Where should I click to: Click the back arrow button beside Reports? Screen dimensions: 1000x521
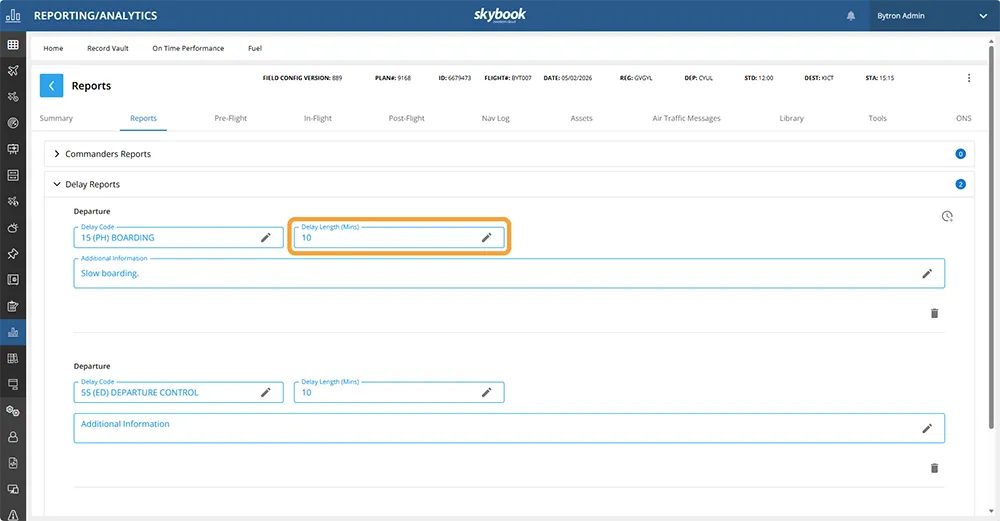coord(51,86)
